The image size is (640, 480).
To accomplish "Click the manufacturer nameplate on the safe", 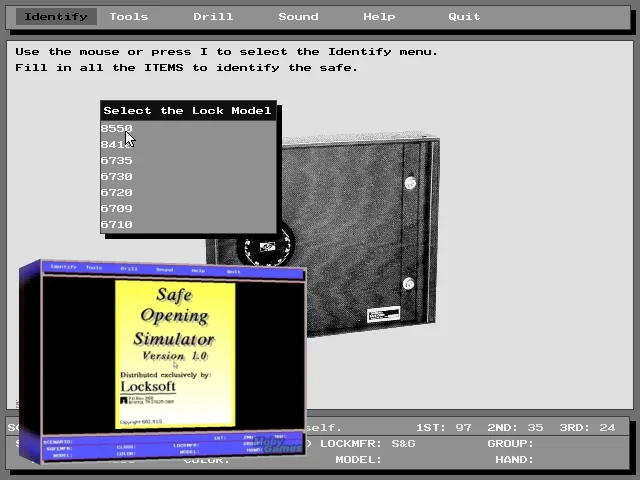I will pyautogui.click(x=383, y=314).
